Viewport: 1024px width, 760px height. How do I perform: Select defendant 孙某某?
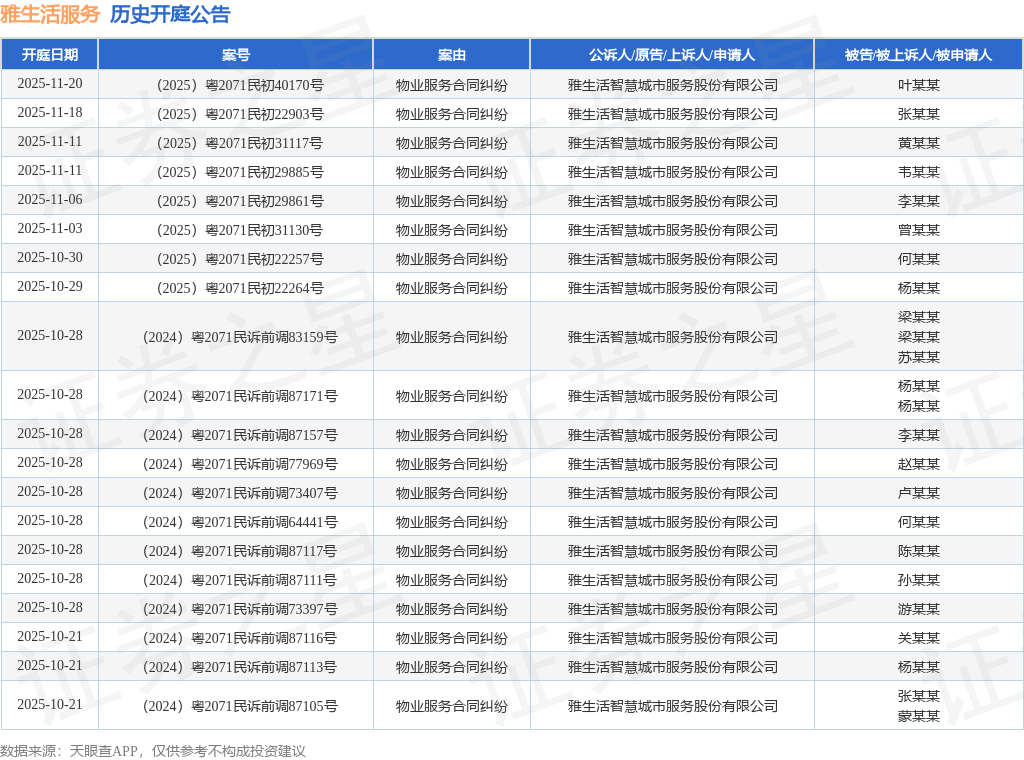pos(918,580)
